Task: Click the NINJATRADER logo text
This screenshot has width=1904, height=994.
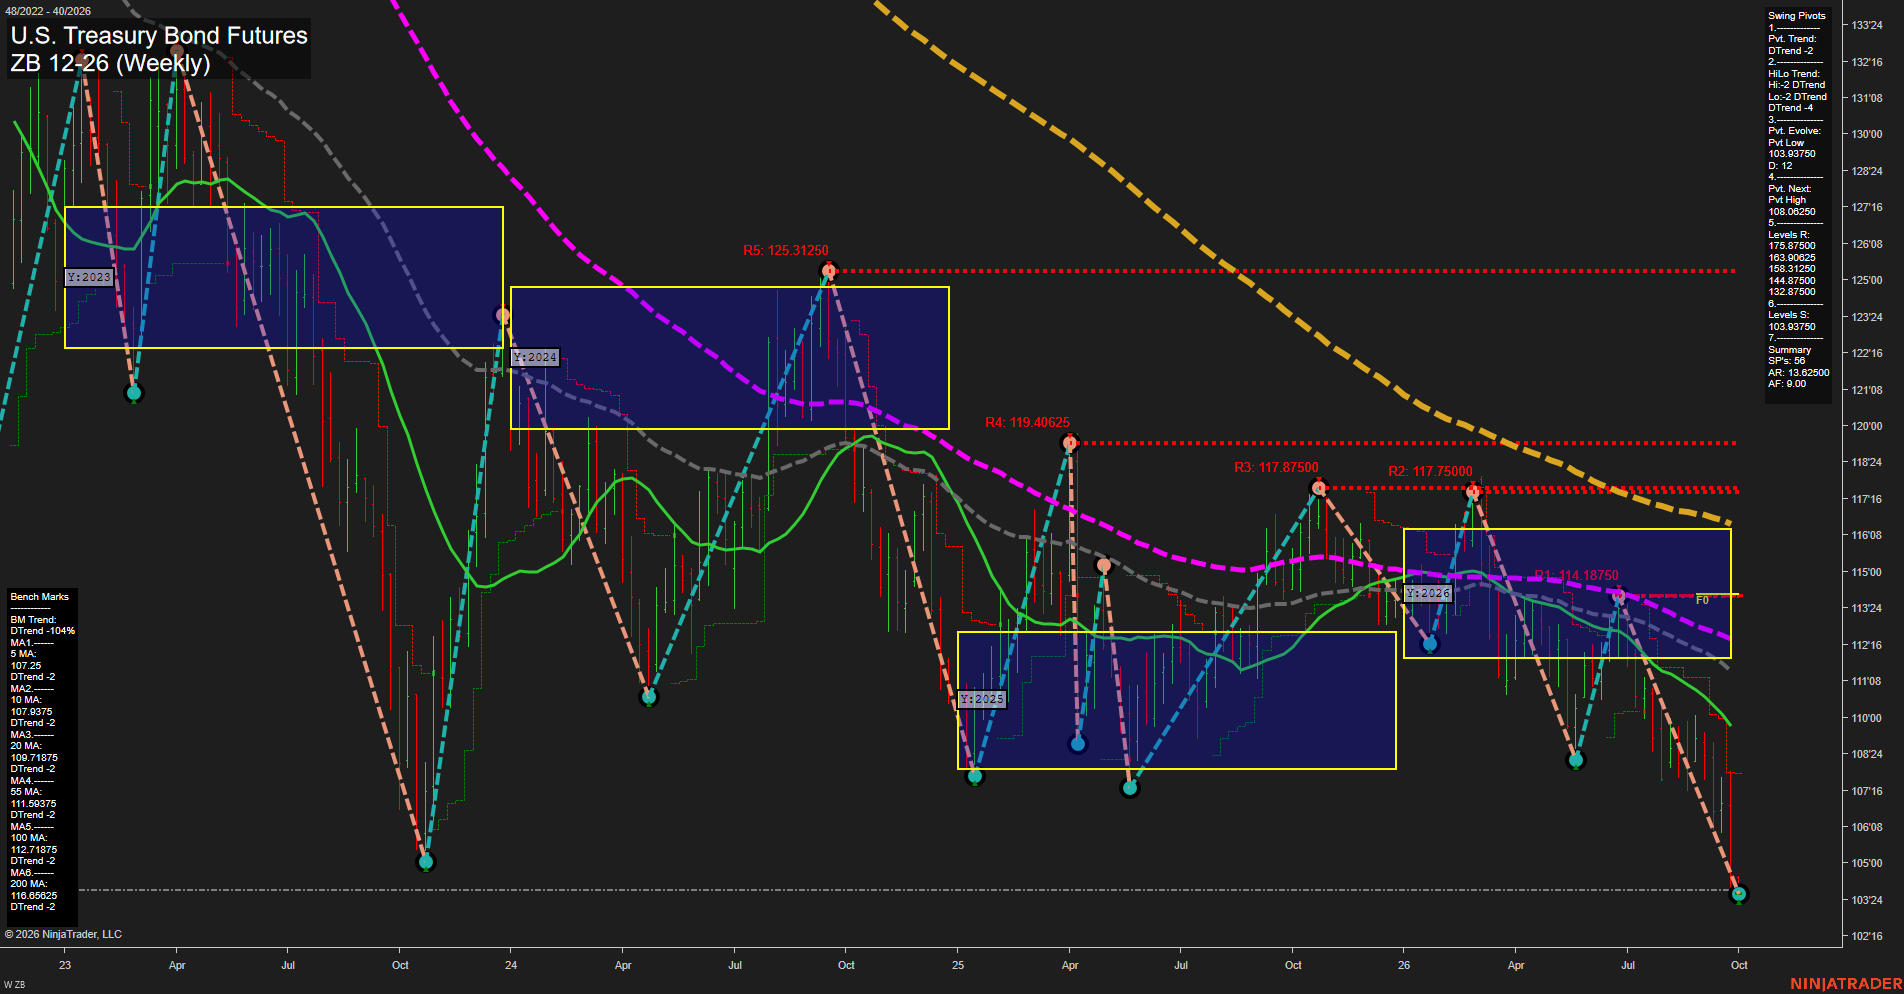Action: tap(1845, 984)
